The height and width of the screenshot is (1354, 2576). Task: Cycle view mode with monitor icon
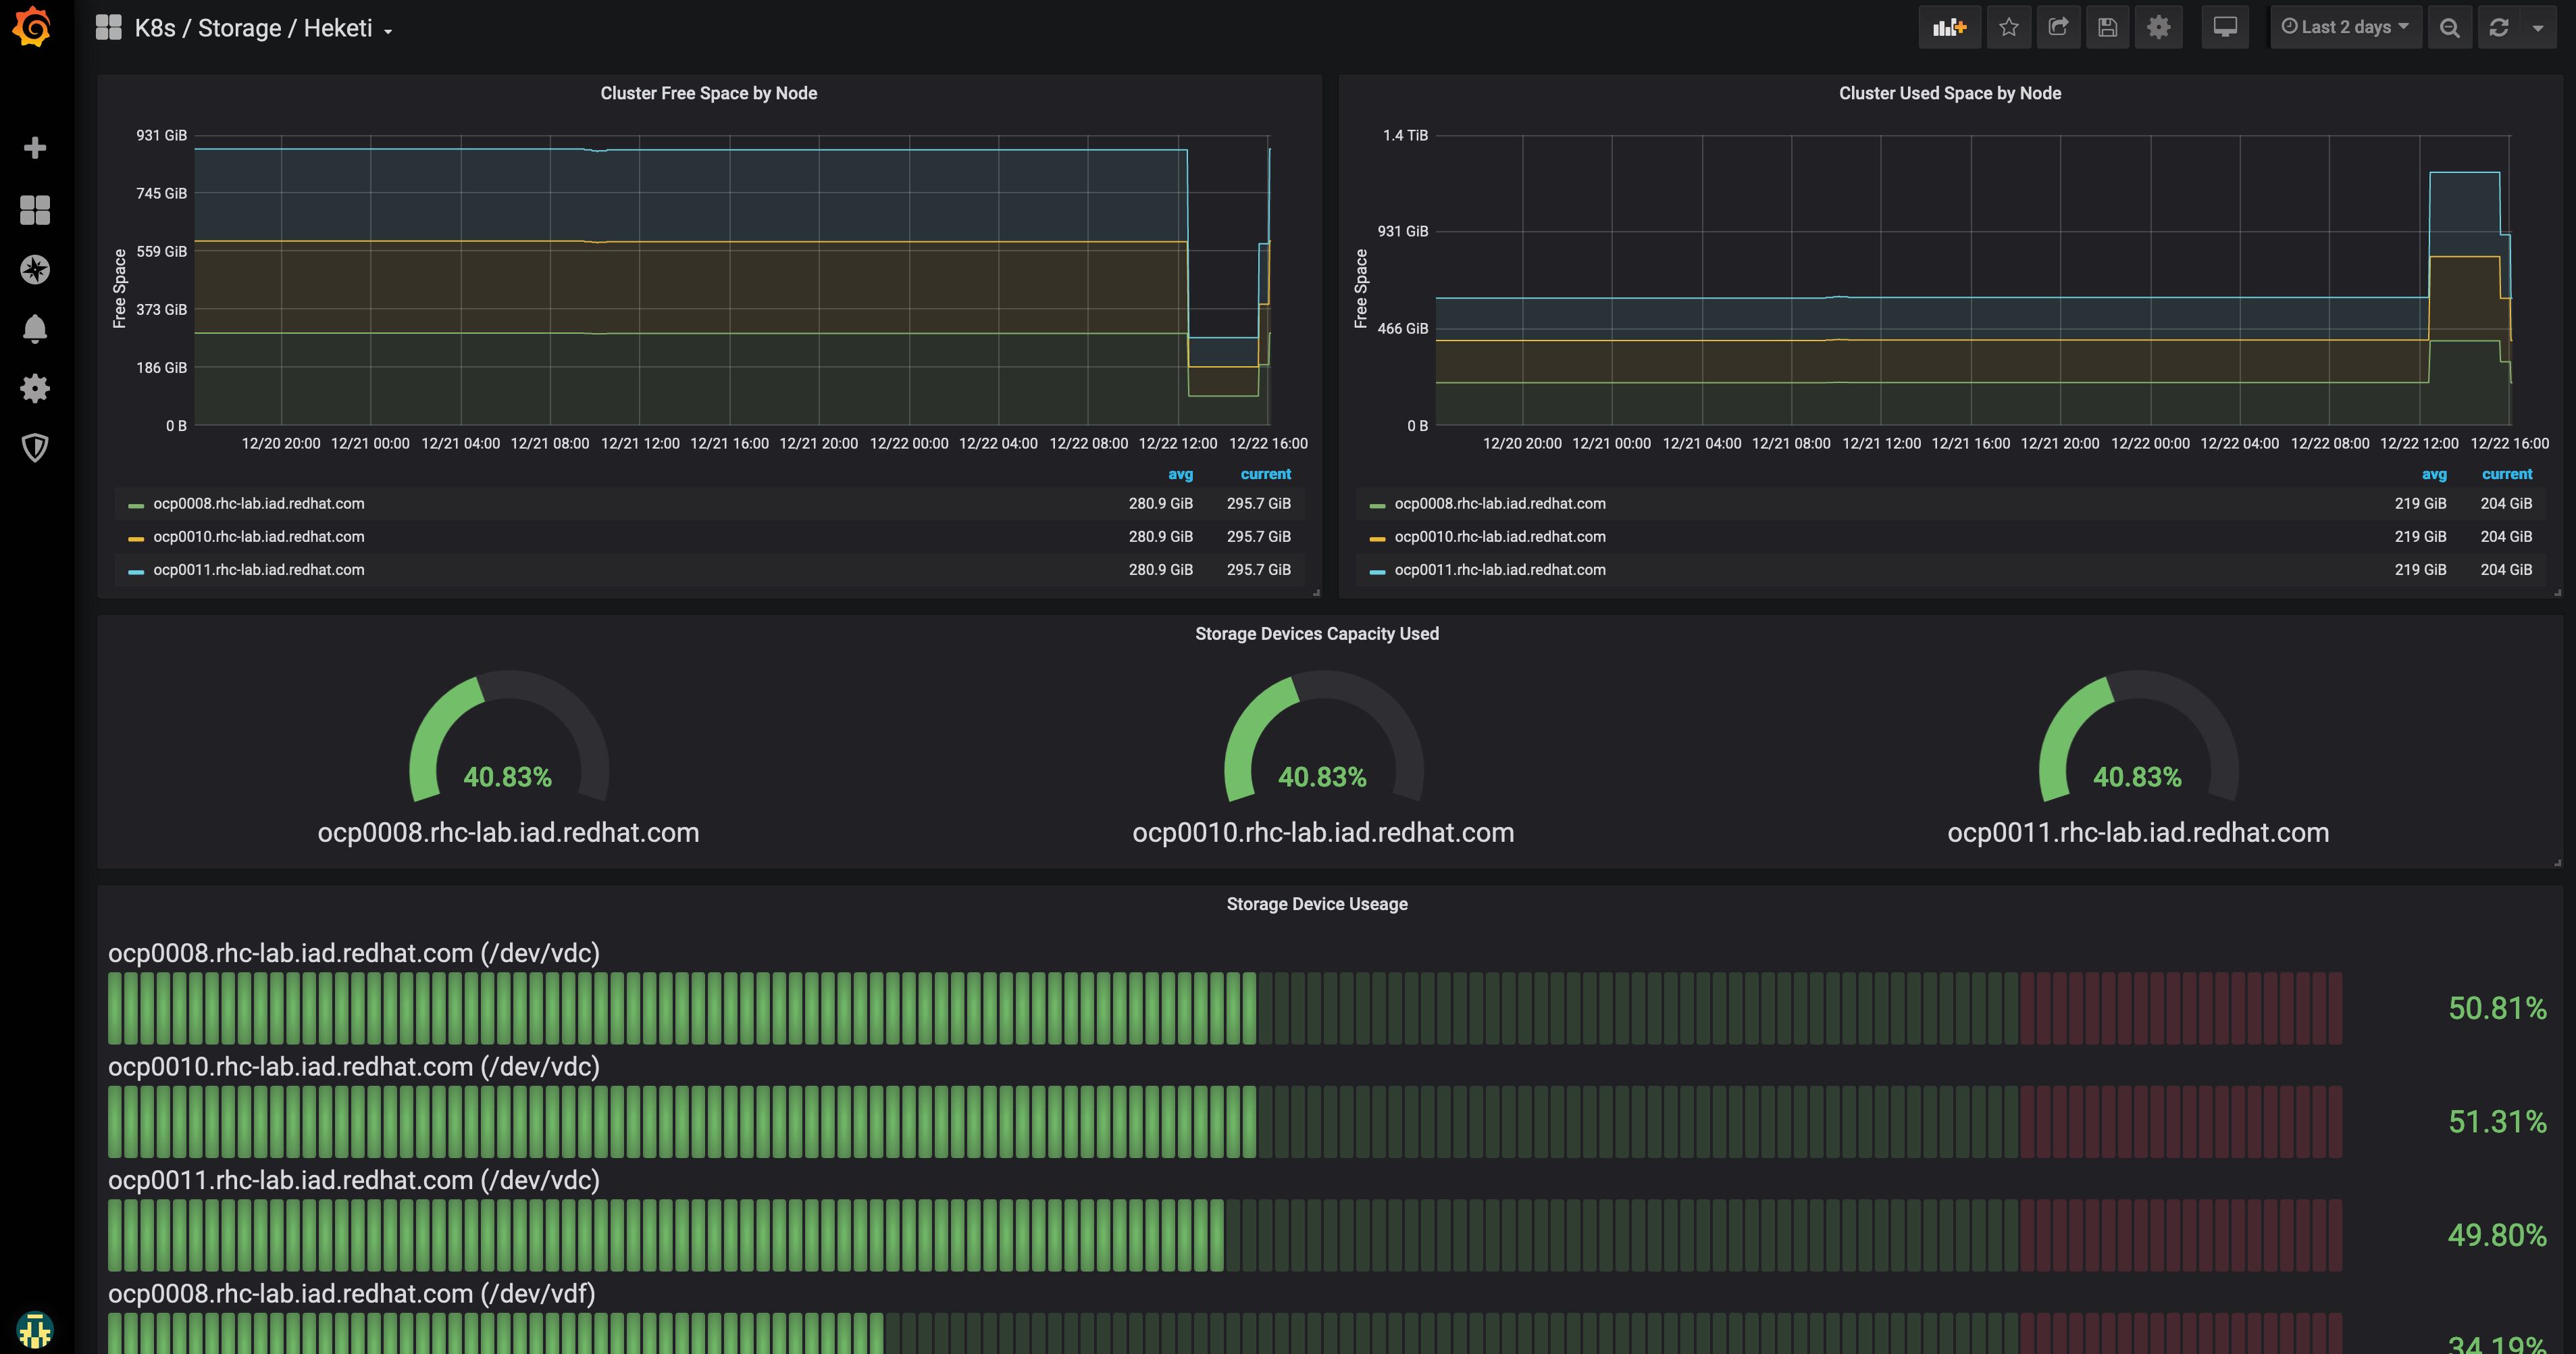[x=2225, y=28]
